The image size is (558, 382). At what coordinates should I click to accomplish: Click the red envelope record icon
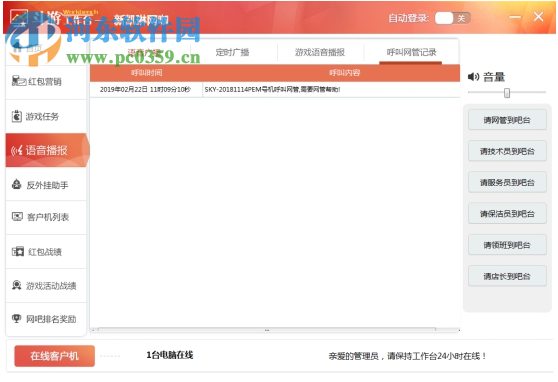(18, 251)
